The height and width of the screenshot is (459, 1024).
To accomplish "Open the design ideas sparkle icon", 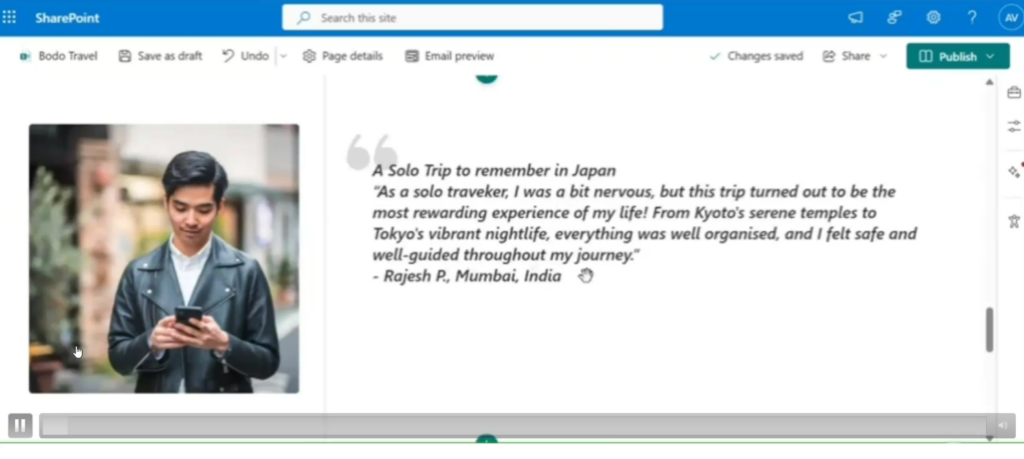I will click(1014, 172).
